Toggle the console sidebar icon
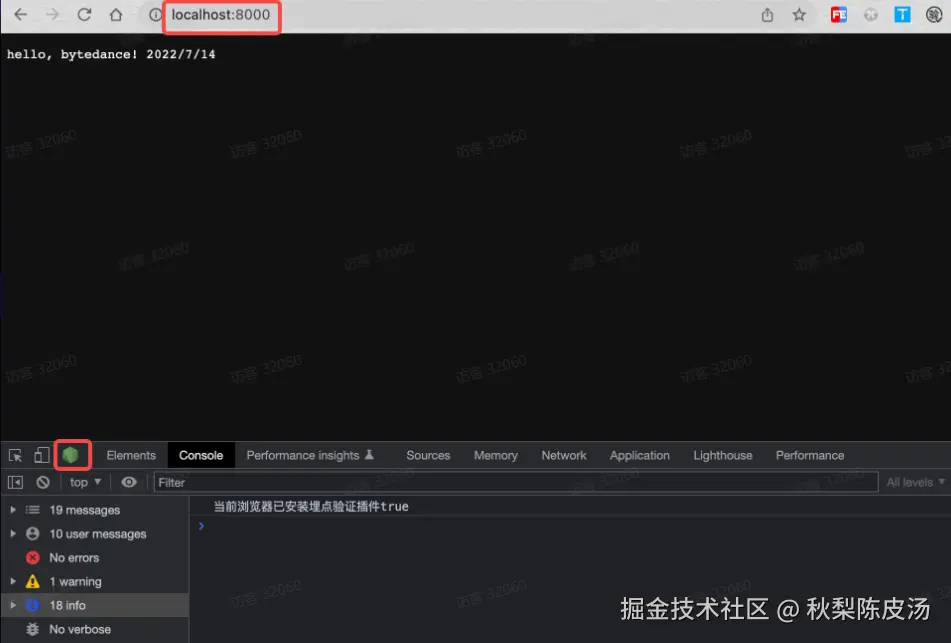 [x=15, y=482]
